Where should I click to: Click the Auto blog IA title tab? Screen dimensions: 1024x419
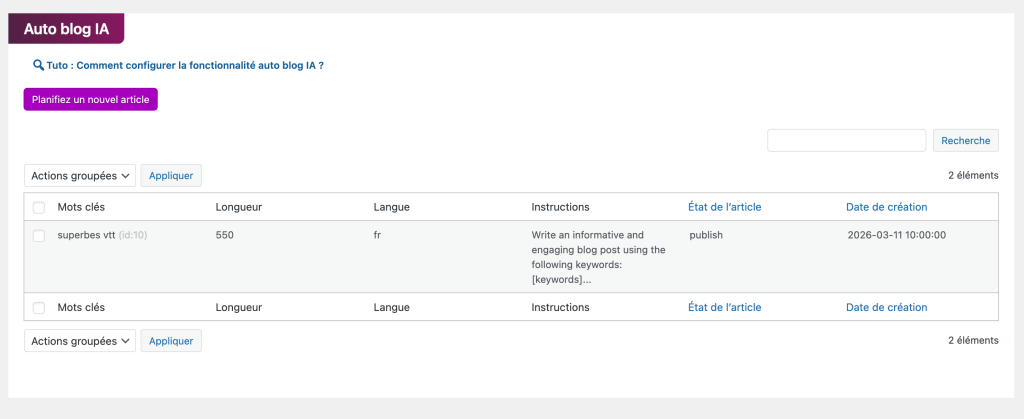pyautogui.click(x=66, y=29)
